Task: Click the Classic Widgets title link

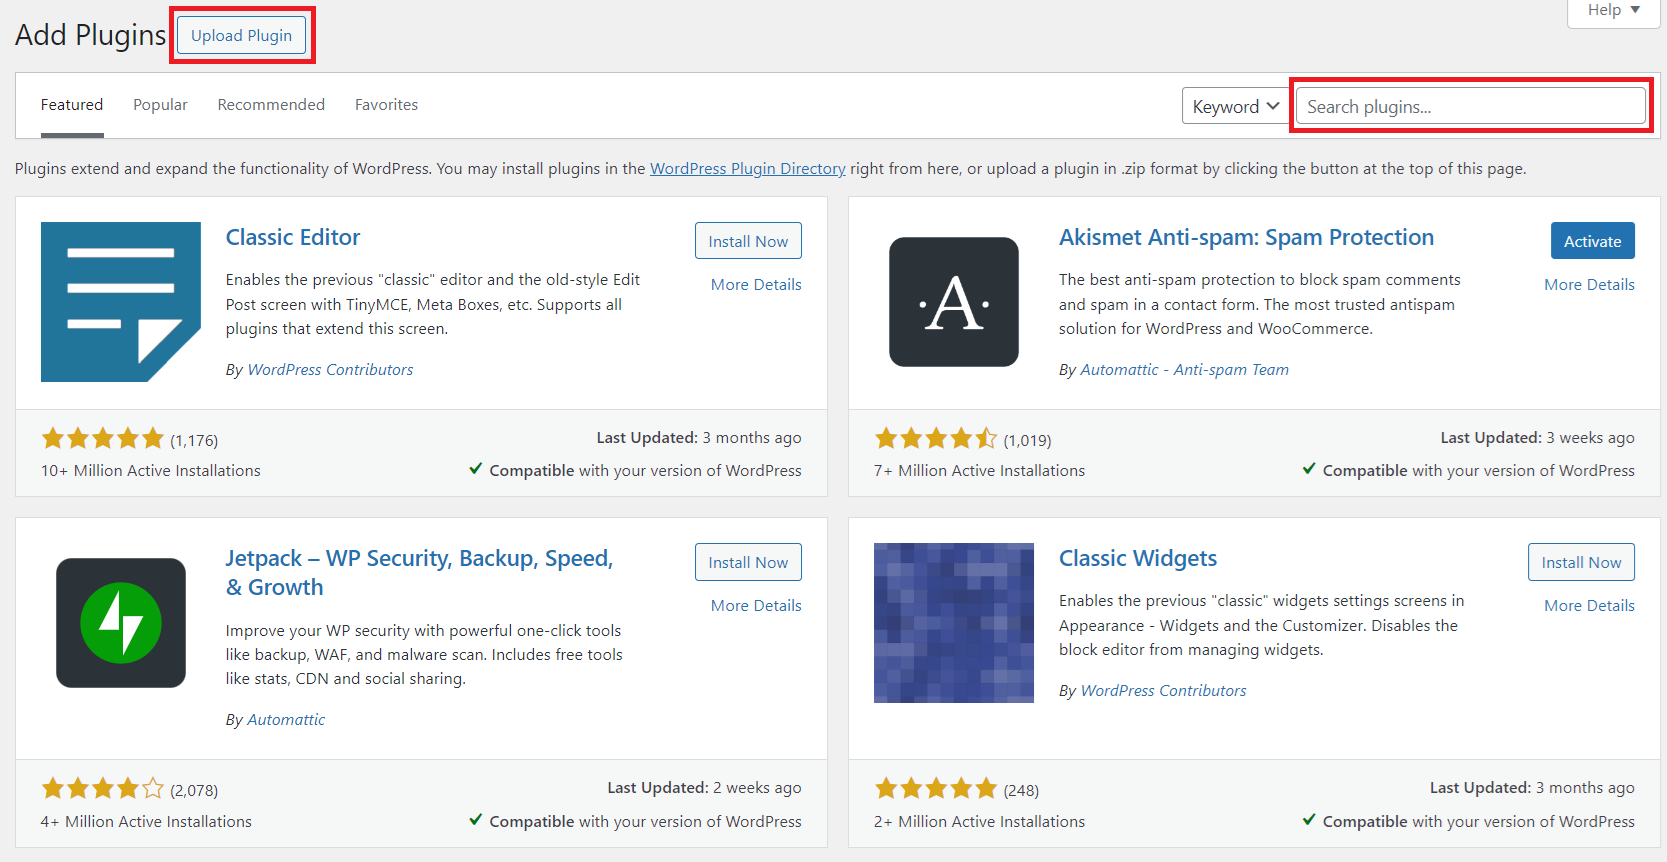Action: (x=1137, y=558)
